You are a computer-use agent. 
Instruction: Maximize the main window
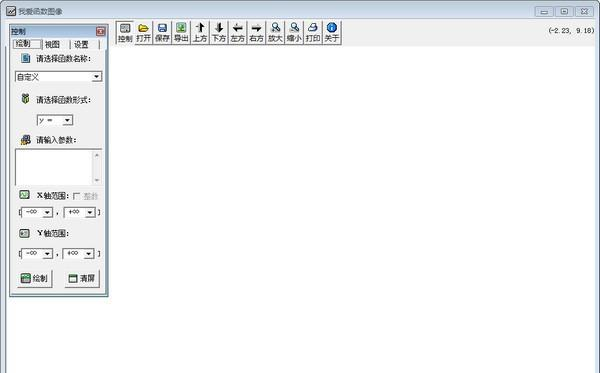pos(564,11)
